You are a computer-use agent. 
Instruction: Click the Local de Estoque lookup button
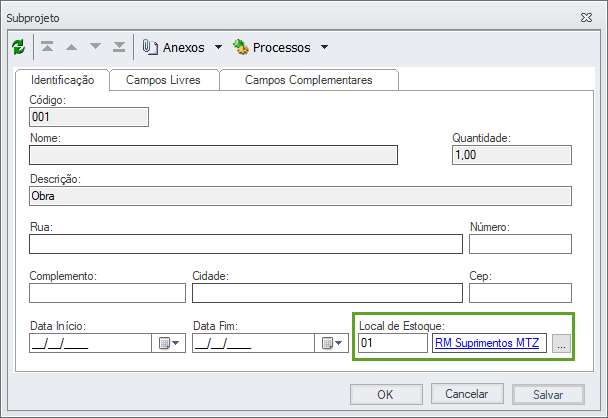click(561, 344)
